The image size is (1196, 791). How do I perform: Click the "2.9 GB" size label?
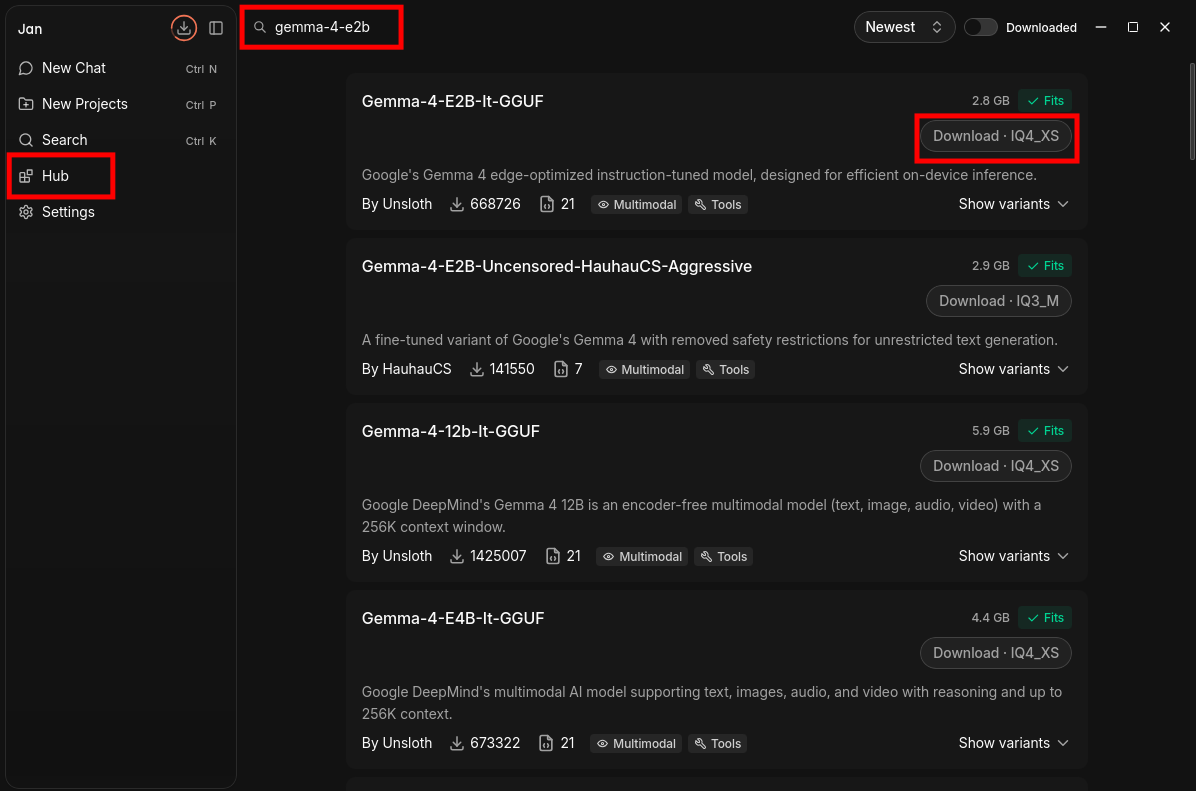coord(990,265)
